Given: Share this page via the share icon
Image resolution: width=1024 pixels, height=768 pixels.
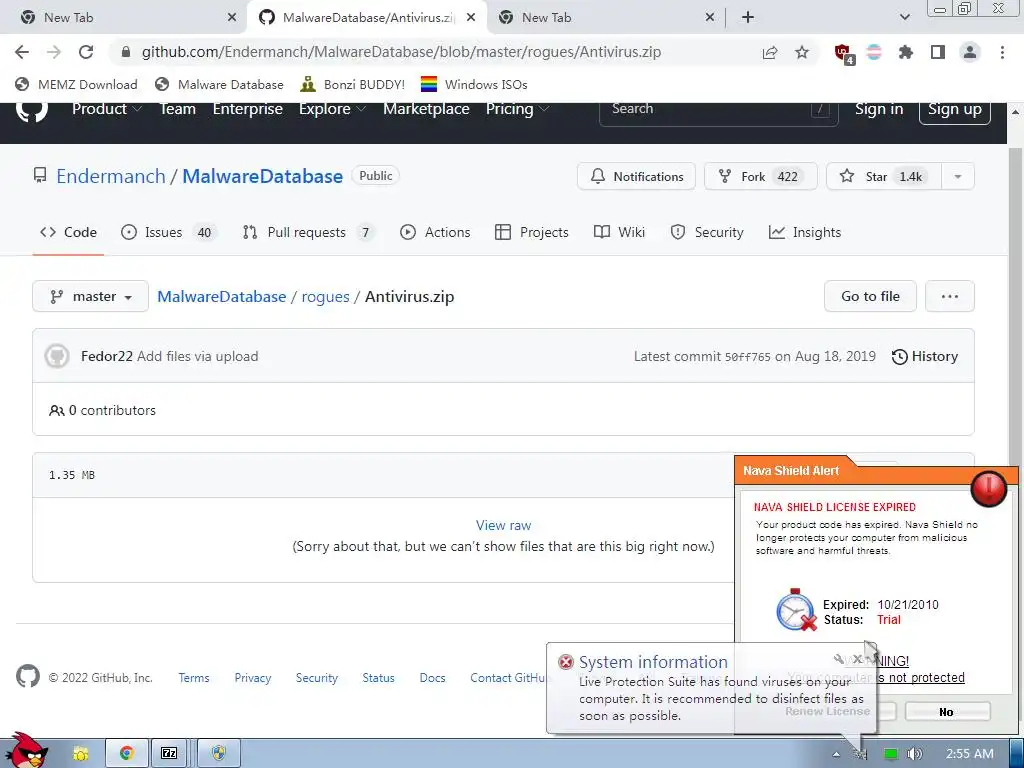Looking at the screenshot, I should [770, 52].
